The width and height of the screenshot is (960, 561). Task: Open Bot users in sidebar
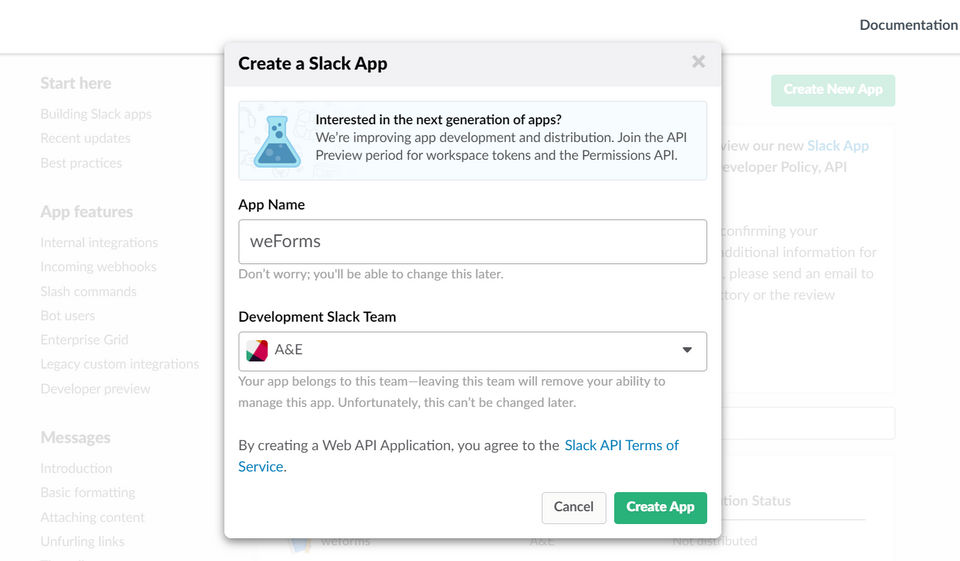tap(67, 315)
